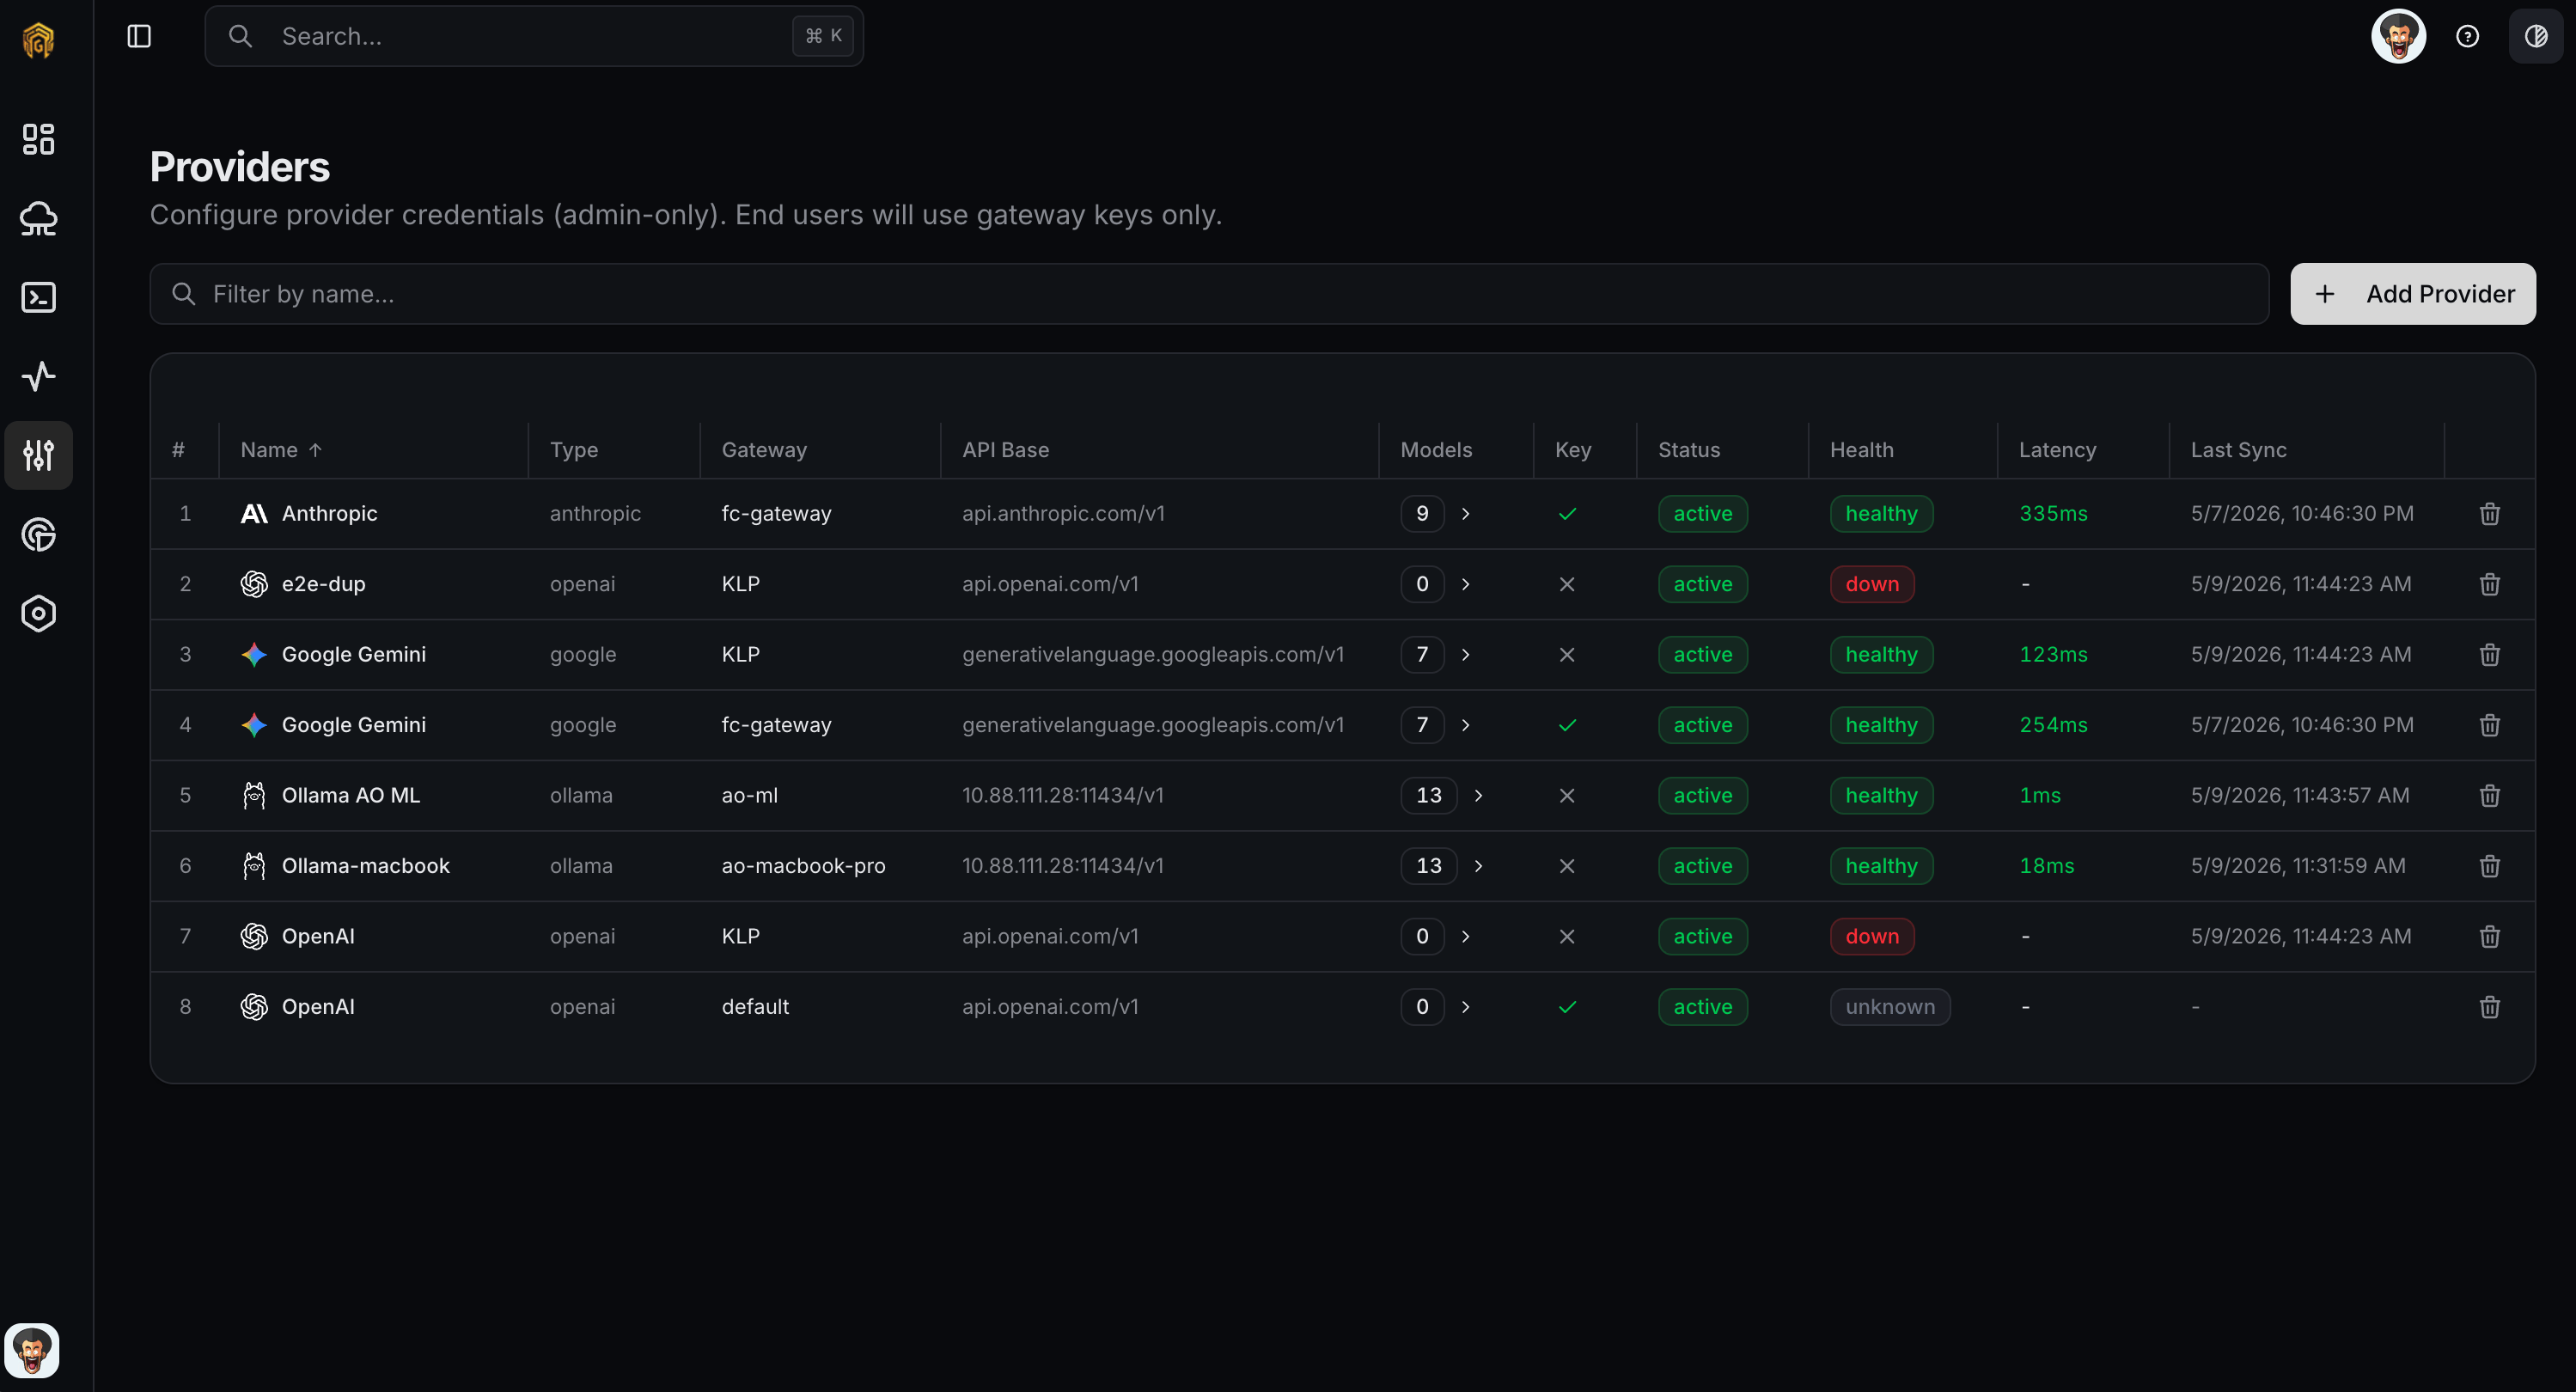2576x1392 pixels.
Task: Expand models for e2e-dup row
Action: 1465,584
